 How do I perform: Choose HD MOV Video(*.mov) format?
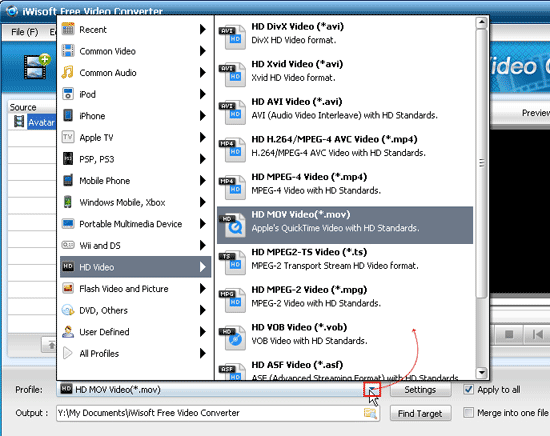(345, 225)
